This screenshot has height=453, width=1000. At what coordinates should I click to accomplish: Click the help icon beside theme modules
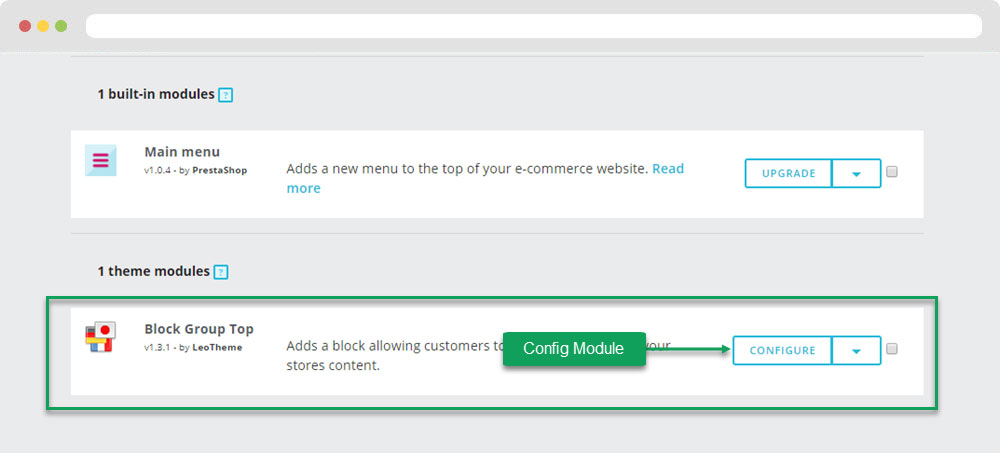pyautogui.click(x=221, y=272)
